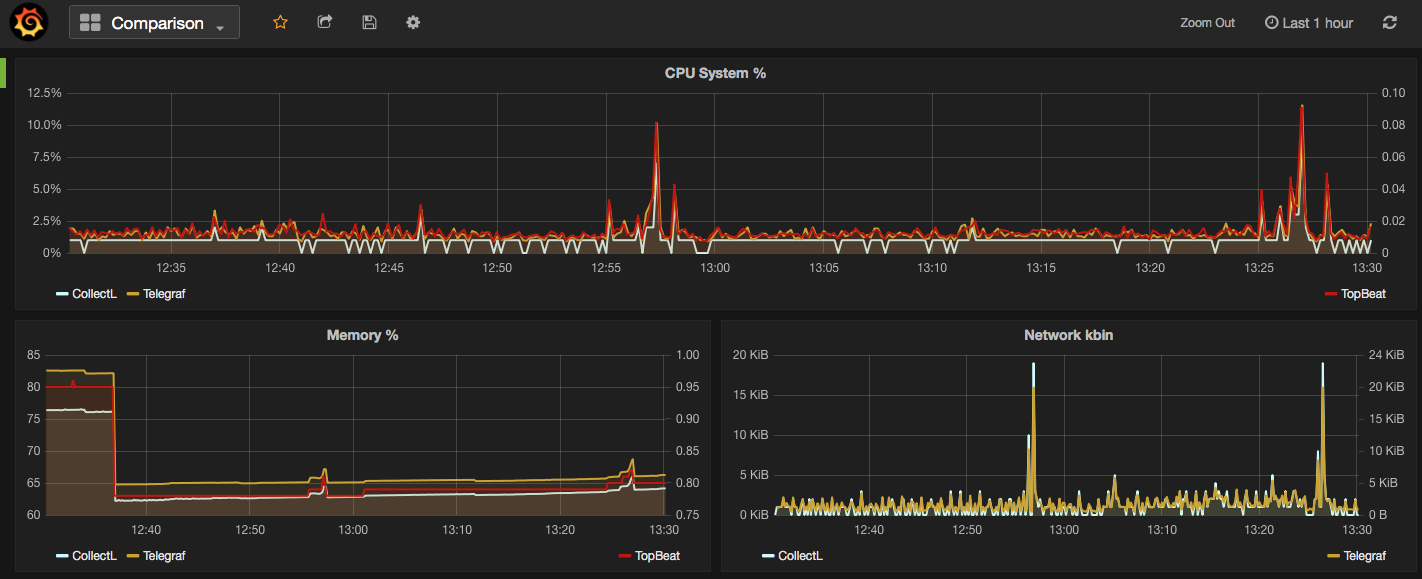Click Telegraf color line in Memory % legend

point(133,555)
